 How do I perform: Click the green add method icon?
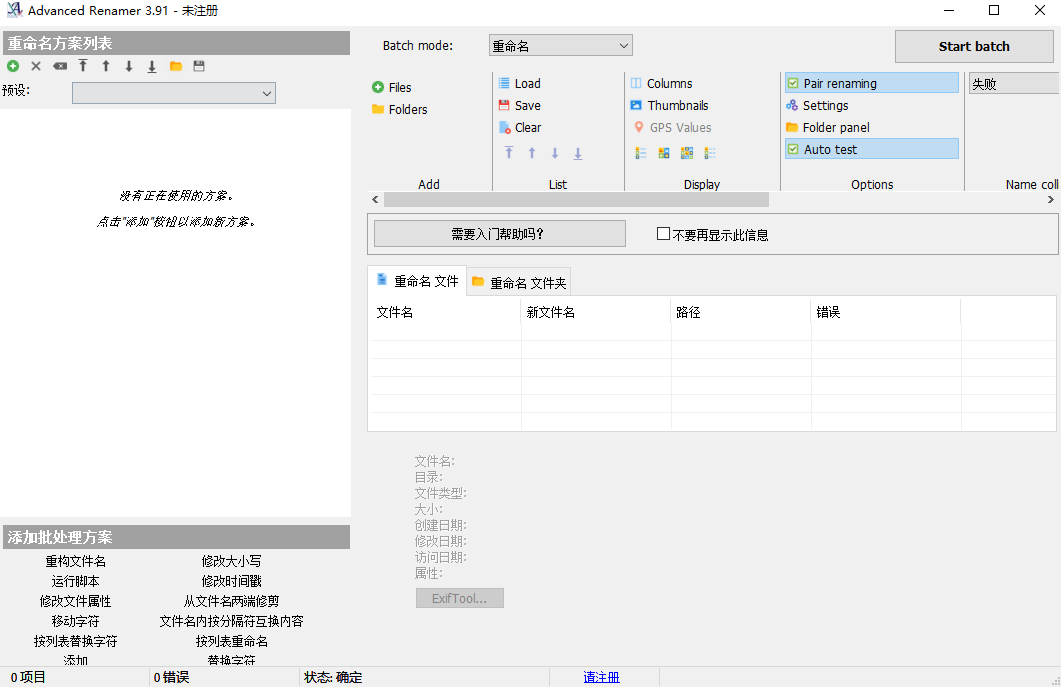click(x=12, y=66)
